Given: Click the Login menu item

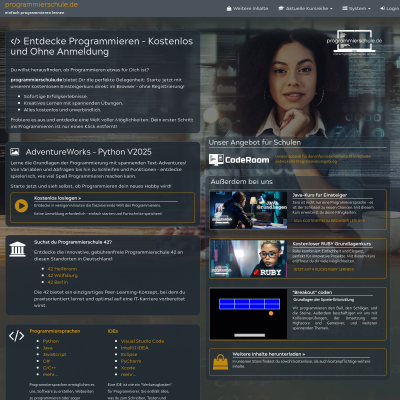Looking at the screenshot, I should (389, 8).
